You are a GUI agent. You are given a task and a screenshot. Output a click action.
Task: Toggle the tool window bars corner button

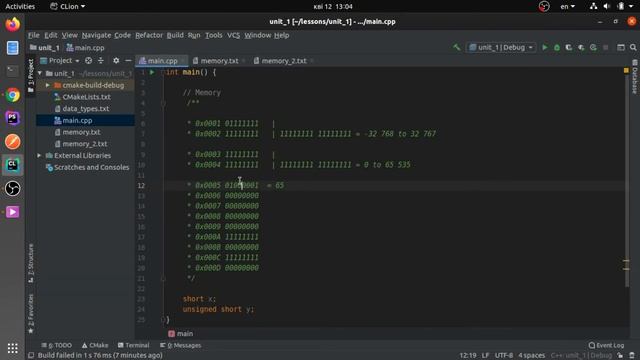point(31,355)
